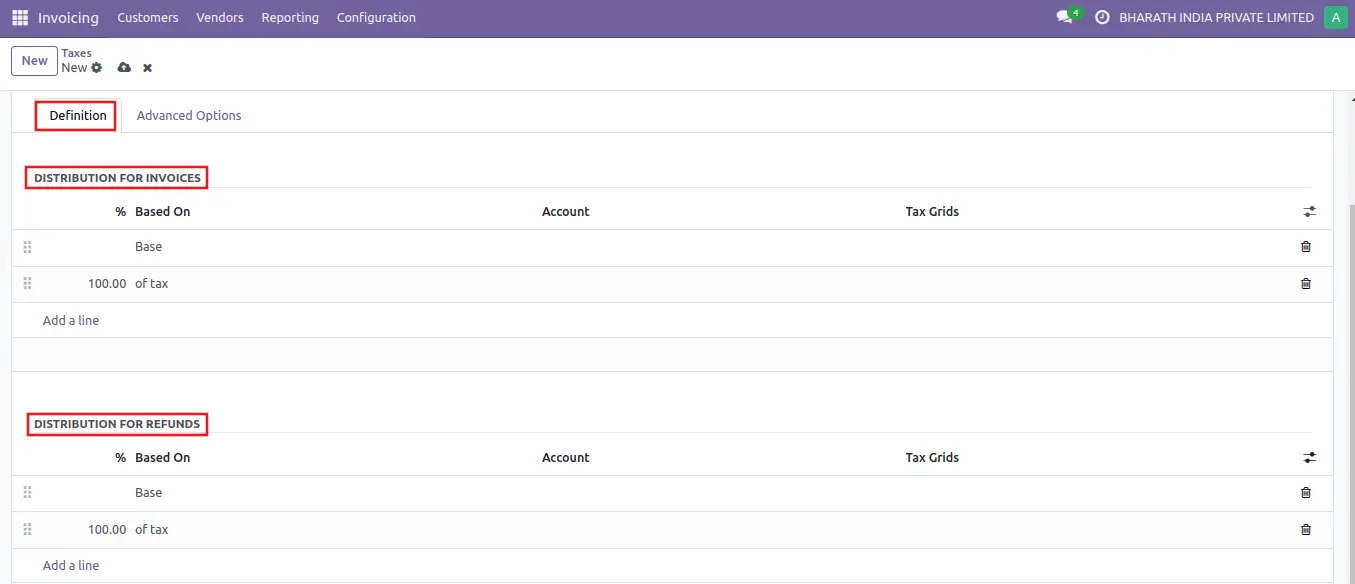Screen dimensions: 1355x584
Task: Add a line under Distribution for Invoices
Action: (71, 321)
